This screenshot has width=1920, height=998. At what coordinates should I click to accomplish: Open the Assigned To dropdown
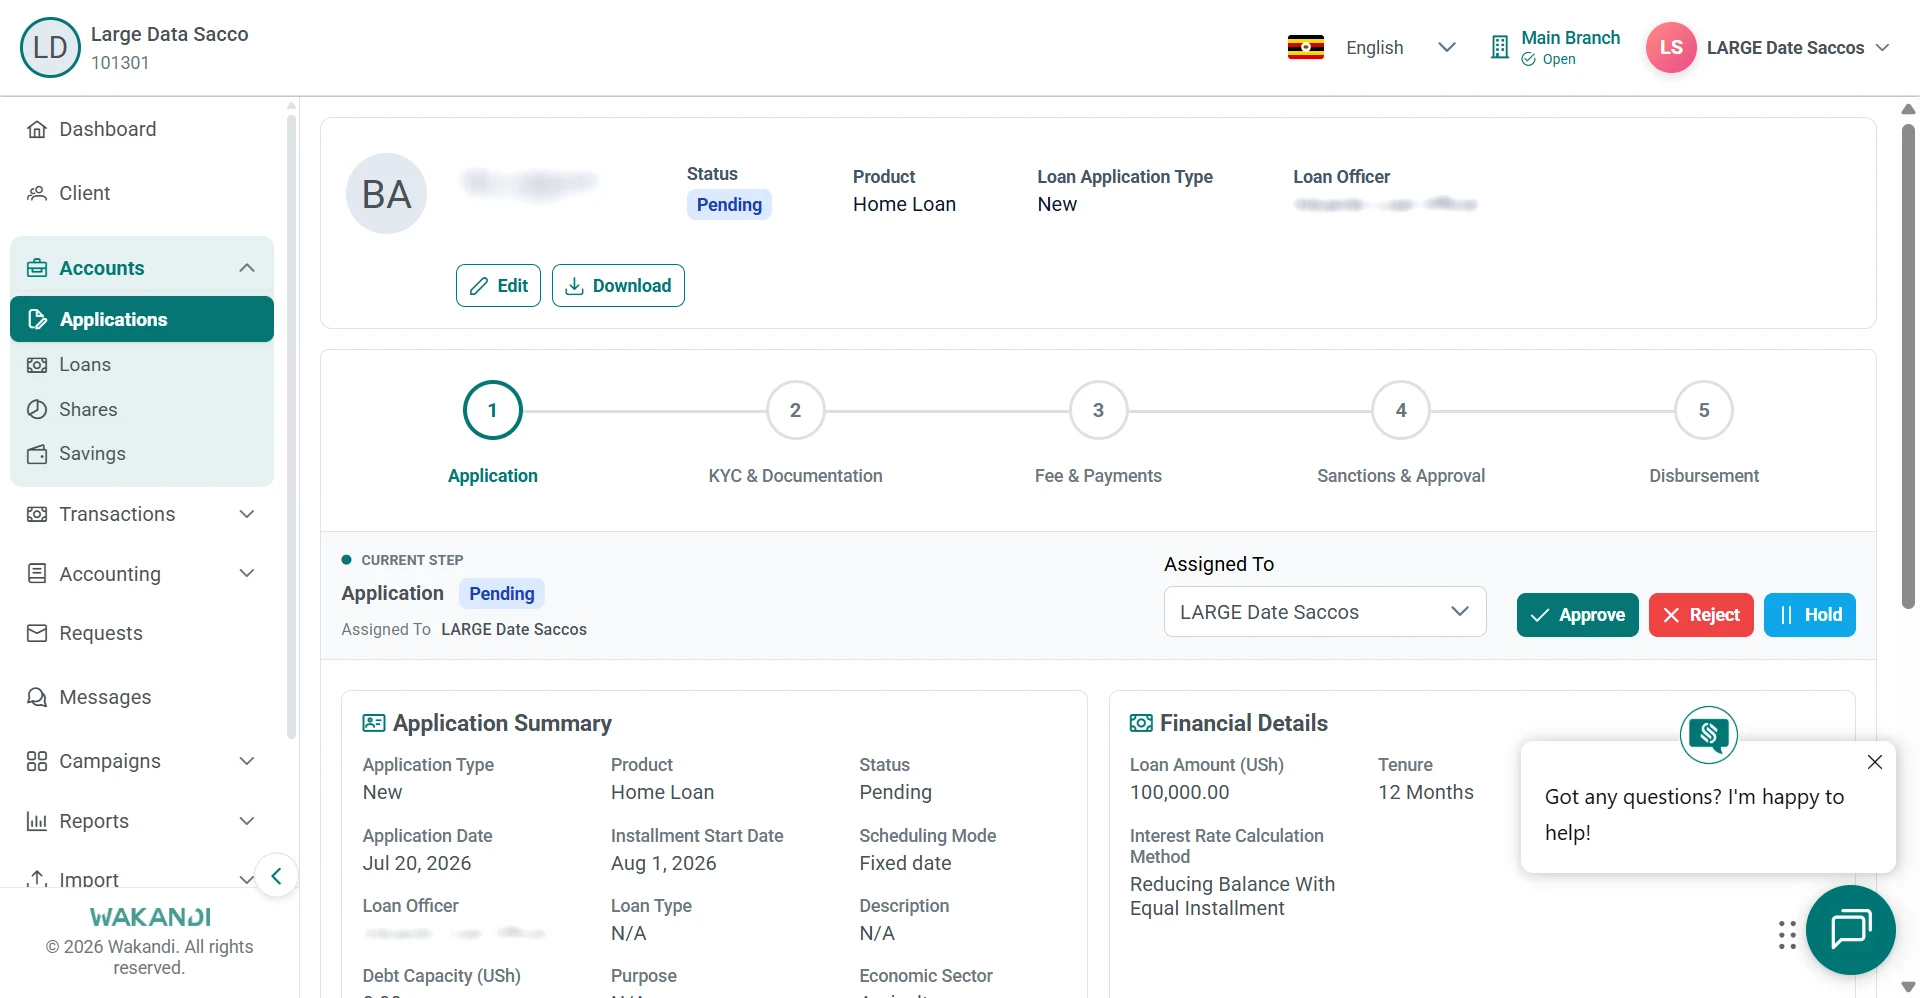[x=1324, y=612]
